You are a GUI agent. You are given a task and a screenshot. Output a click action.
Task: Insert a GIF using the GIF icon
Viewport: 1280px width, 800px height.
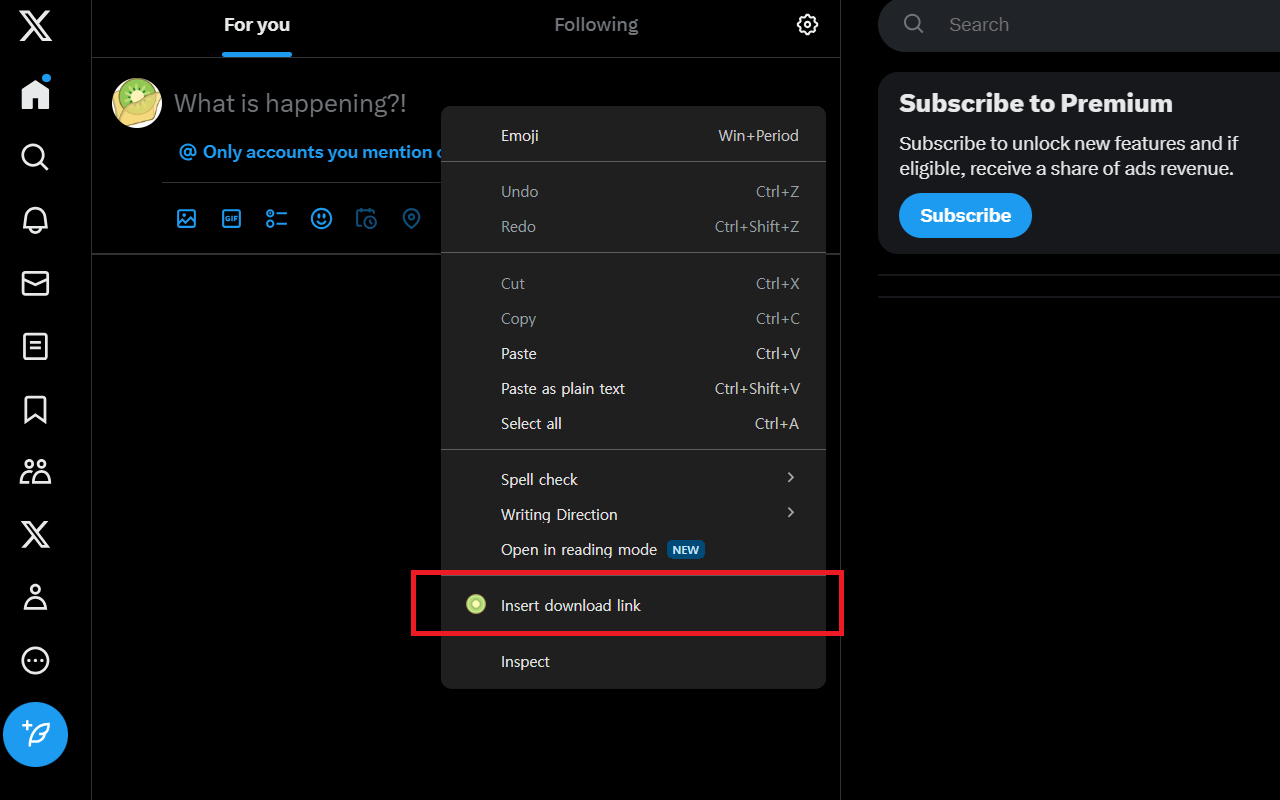(231, 218)
